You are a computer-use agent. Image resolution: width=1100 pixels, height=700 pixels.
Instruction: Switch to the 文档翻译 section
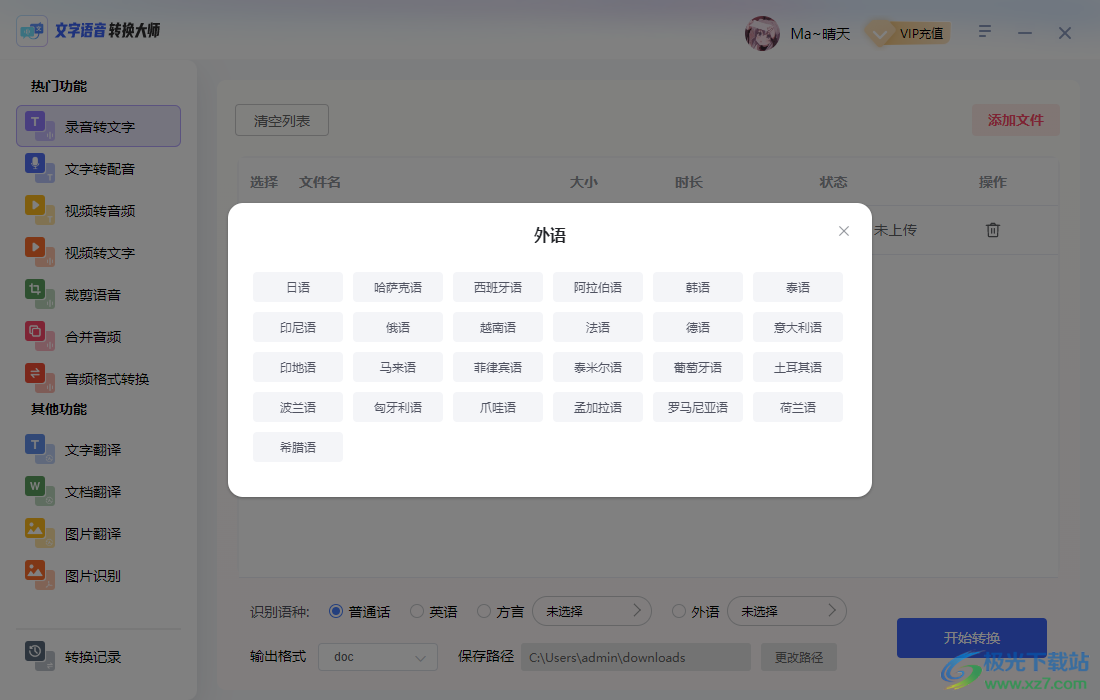coord(97,491)
